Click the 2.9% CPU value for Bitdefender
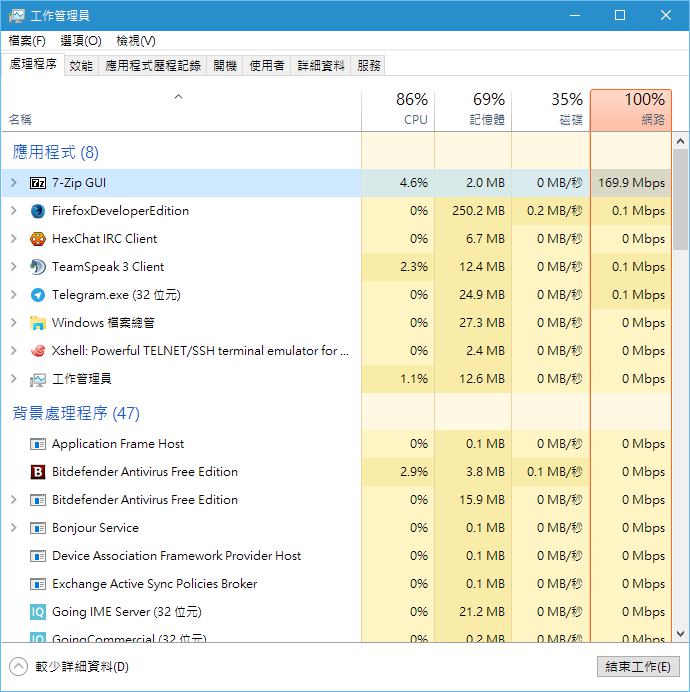690x692 pixels. (414, 472)
